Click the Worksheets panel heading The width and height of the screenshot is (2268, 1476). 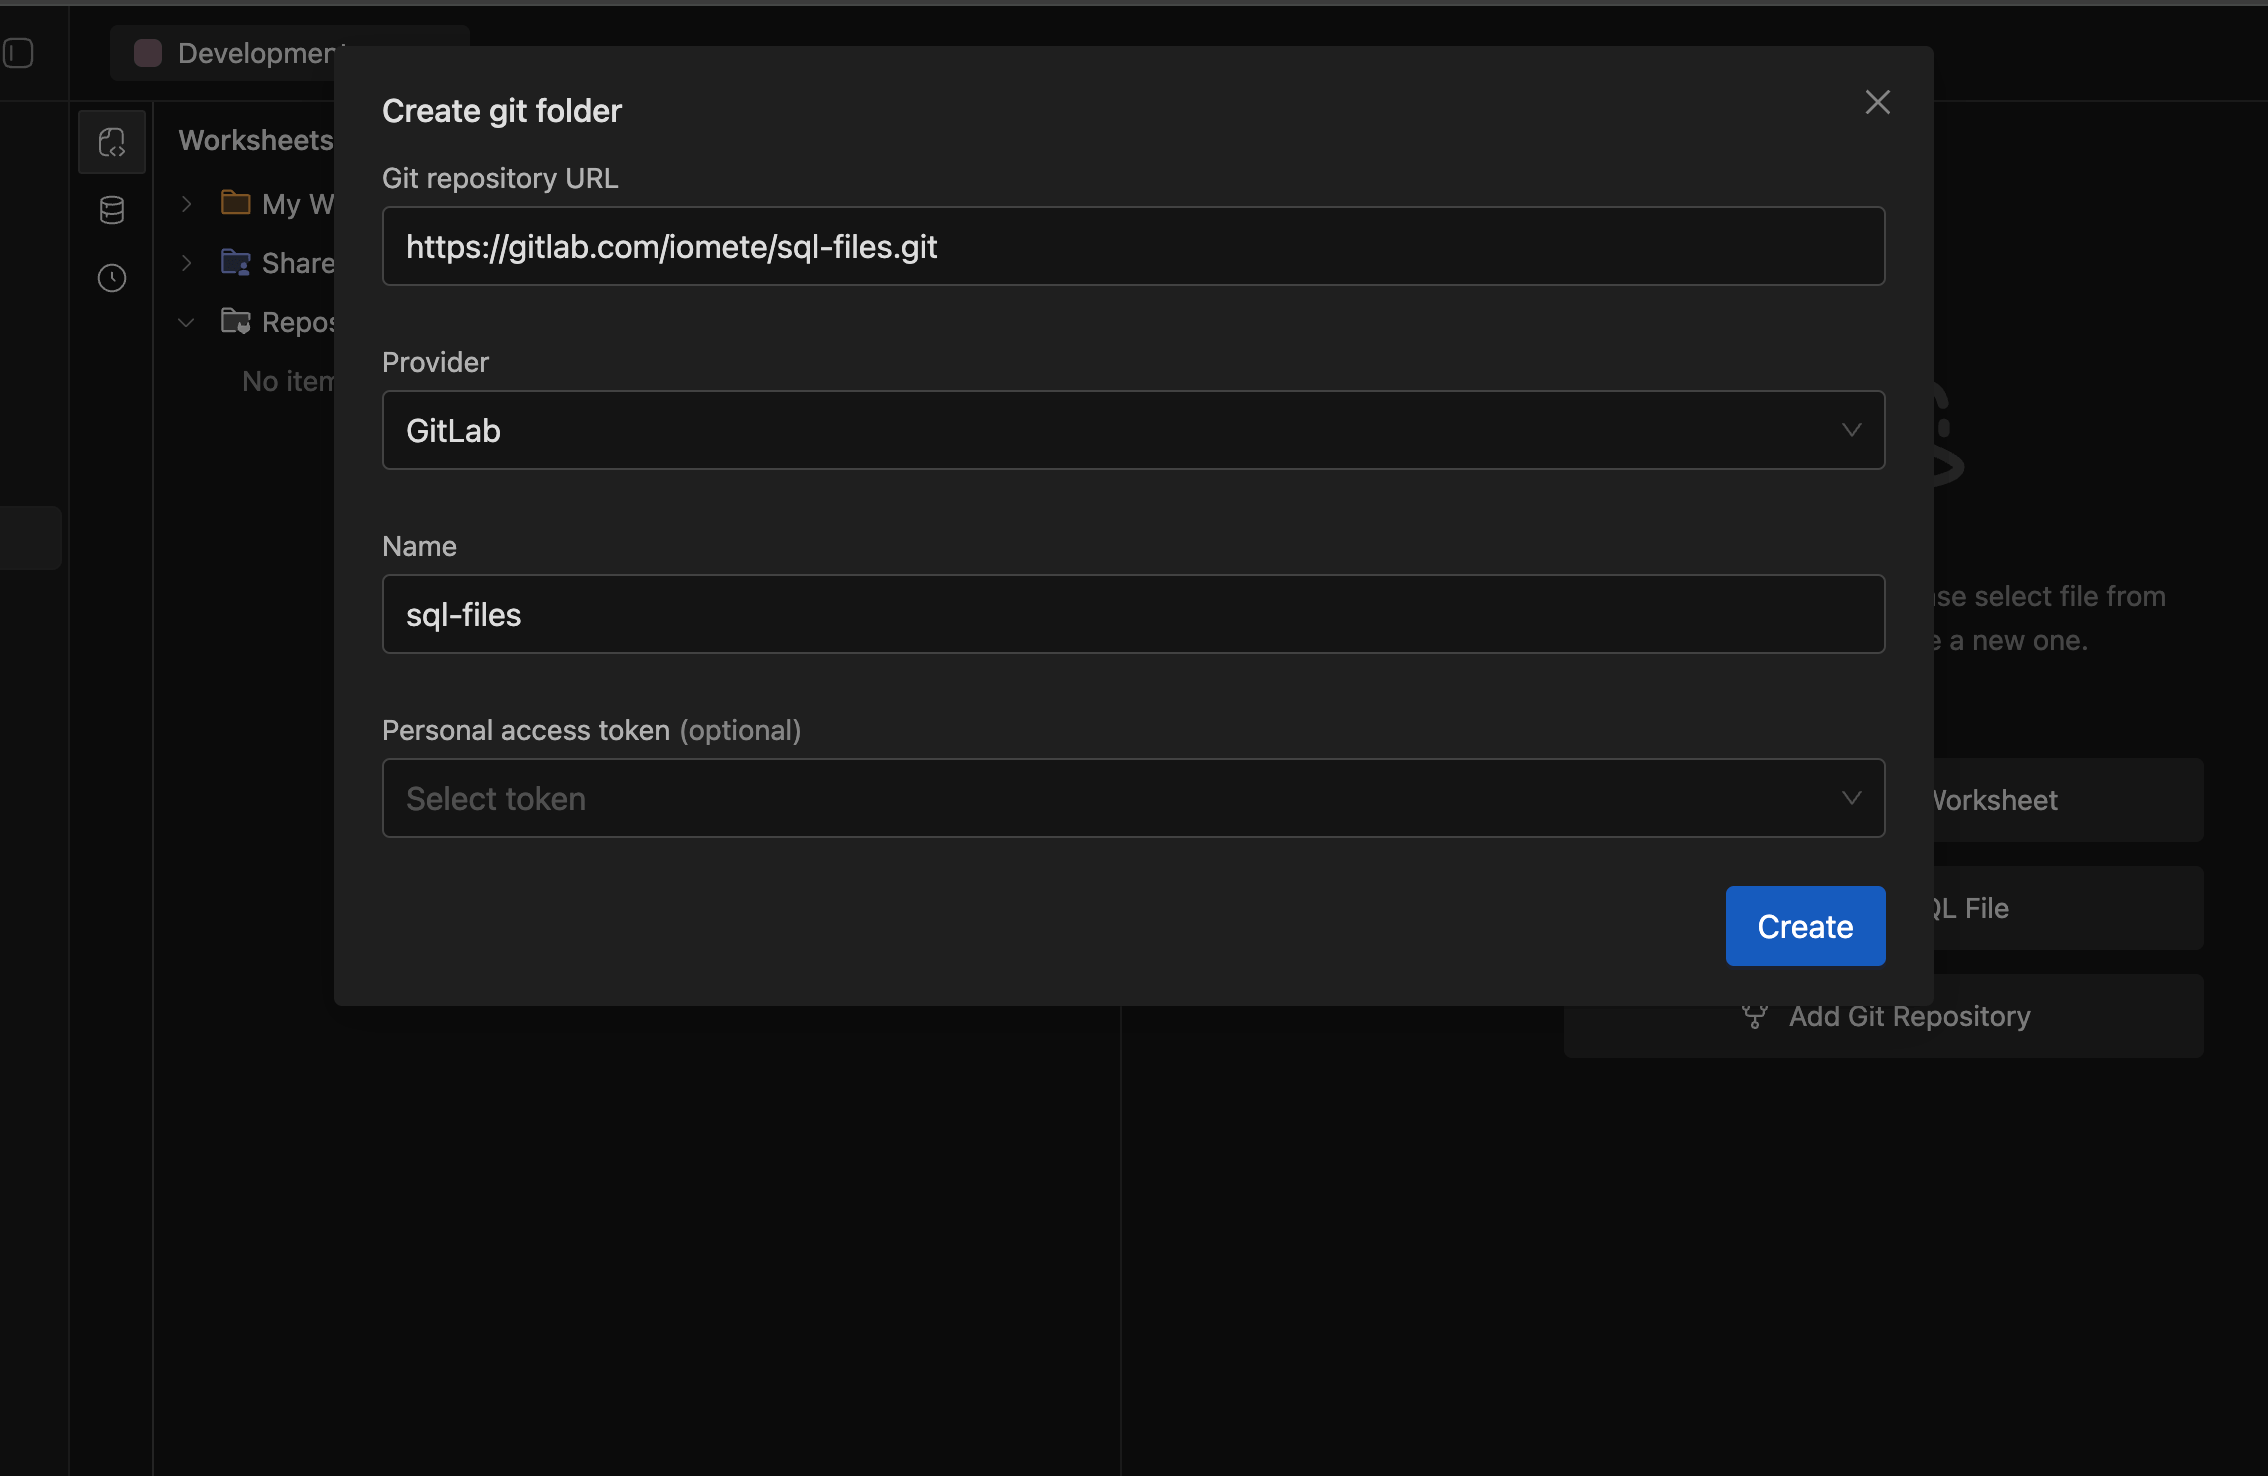point(256,140)
